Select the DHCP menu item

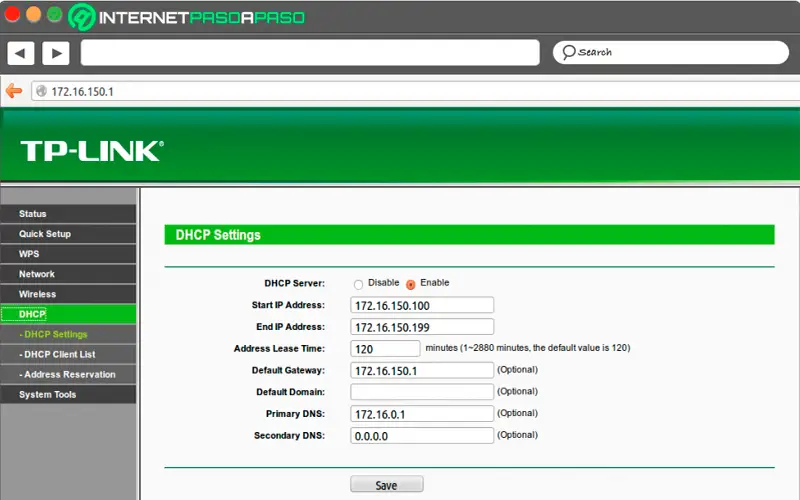tap(68, 314)
